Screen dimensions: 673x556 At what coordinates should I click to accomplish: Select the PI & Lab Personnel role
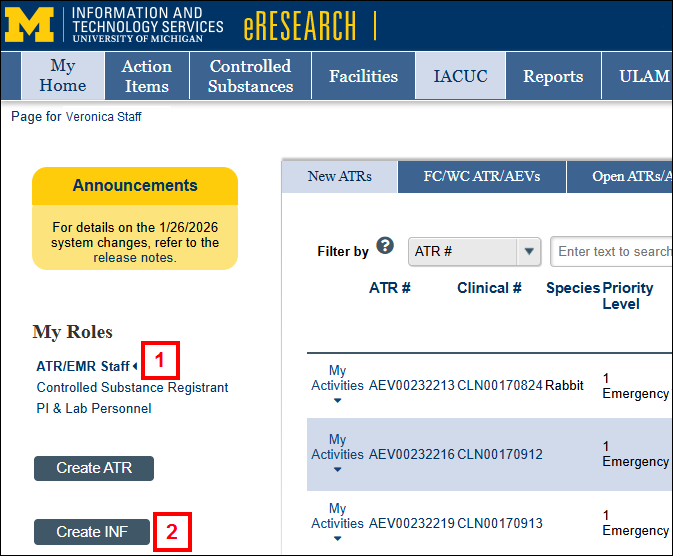point(94,408)
